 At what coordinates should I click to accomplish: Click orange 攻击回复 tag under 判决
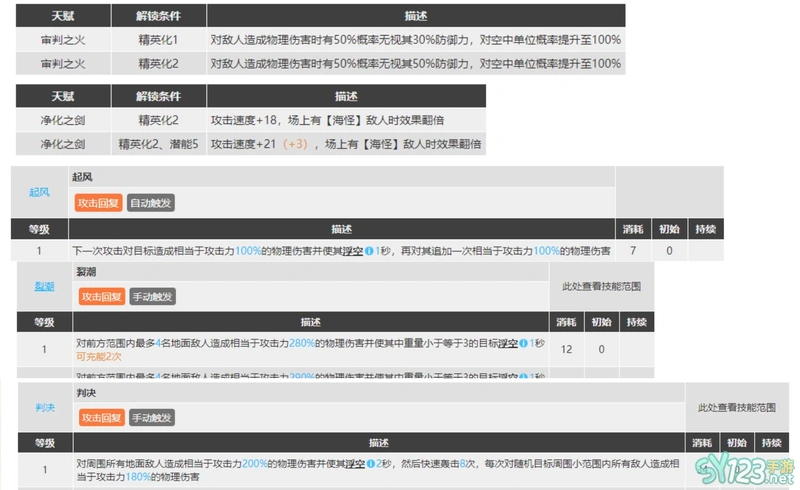pos(101,418)
